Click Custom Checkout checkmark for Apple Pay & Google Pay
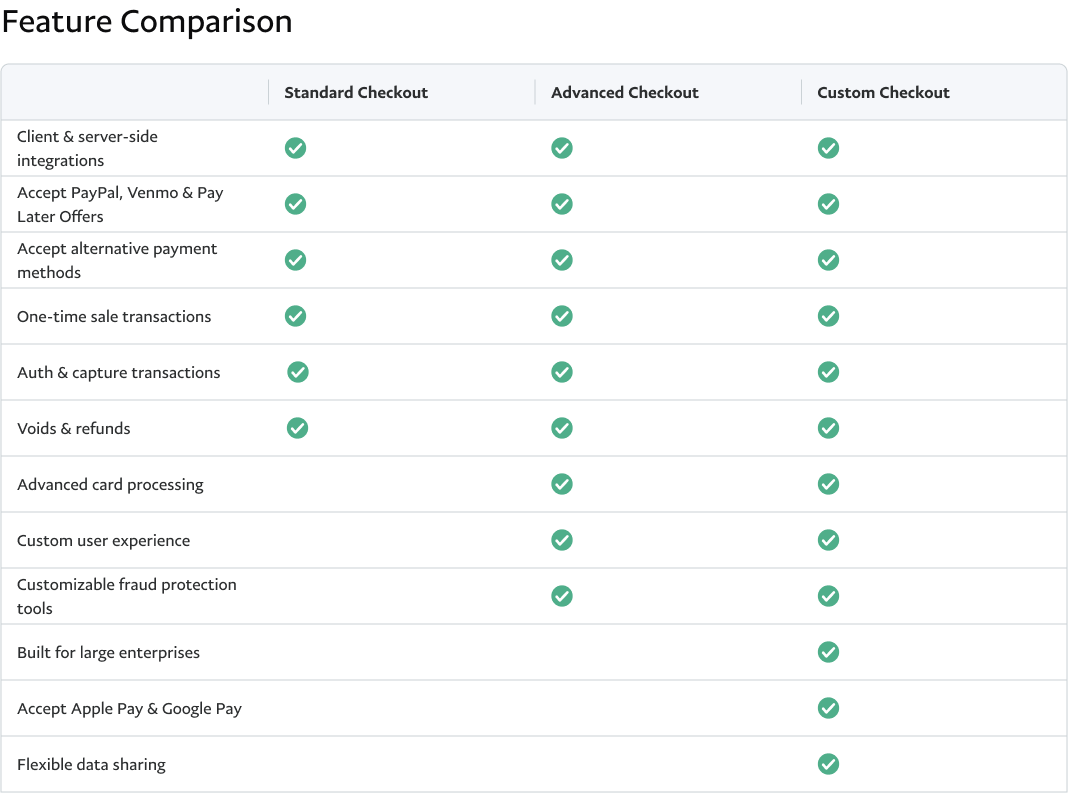The height and width of the screenshot is (793, 1068). (828, 708)
